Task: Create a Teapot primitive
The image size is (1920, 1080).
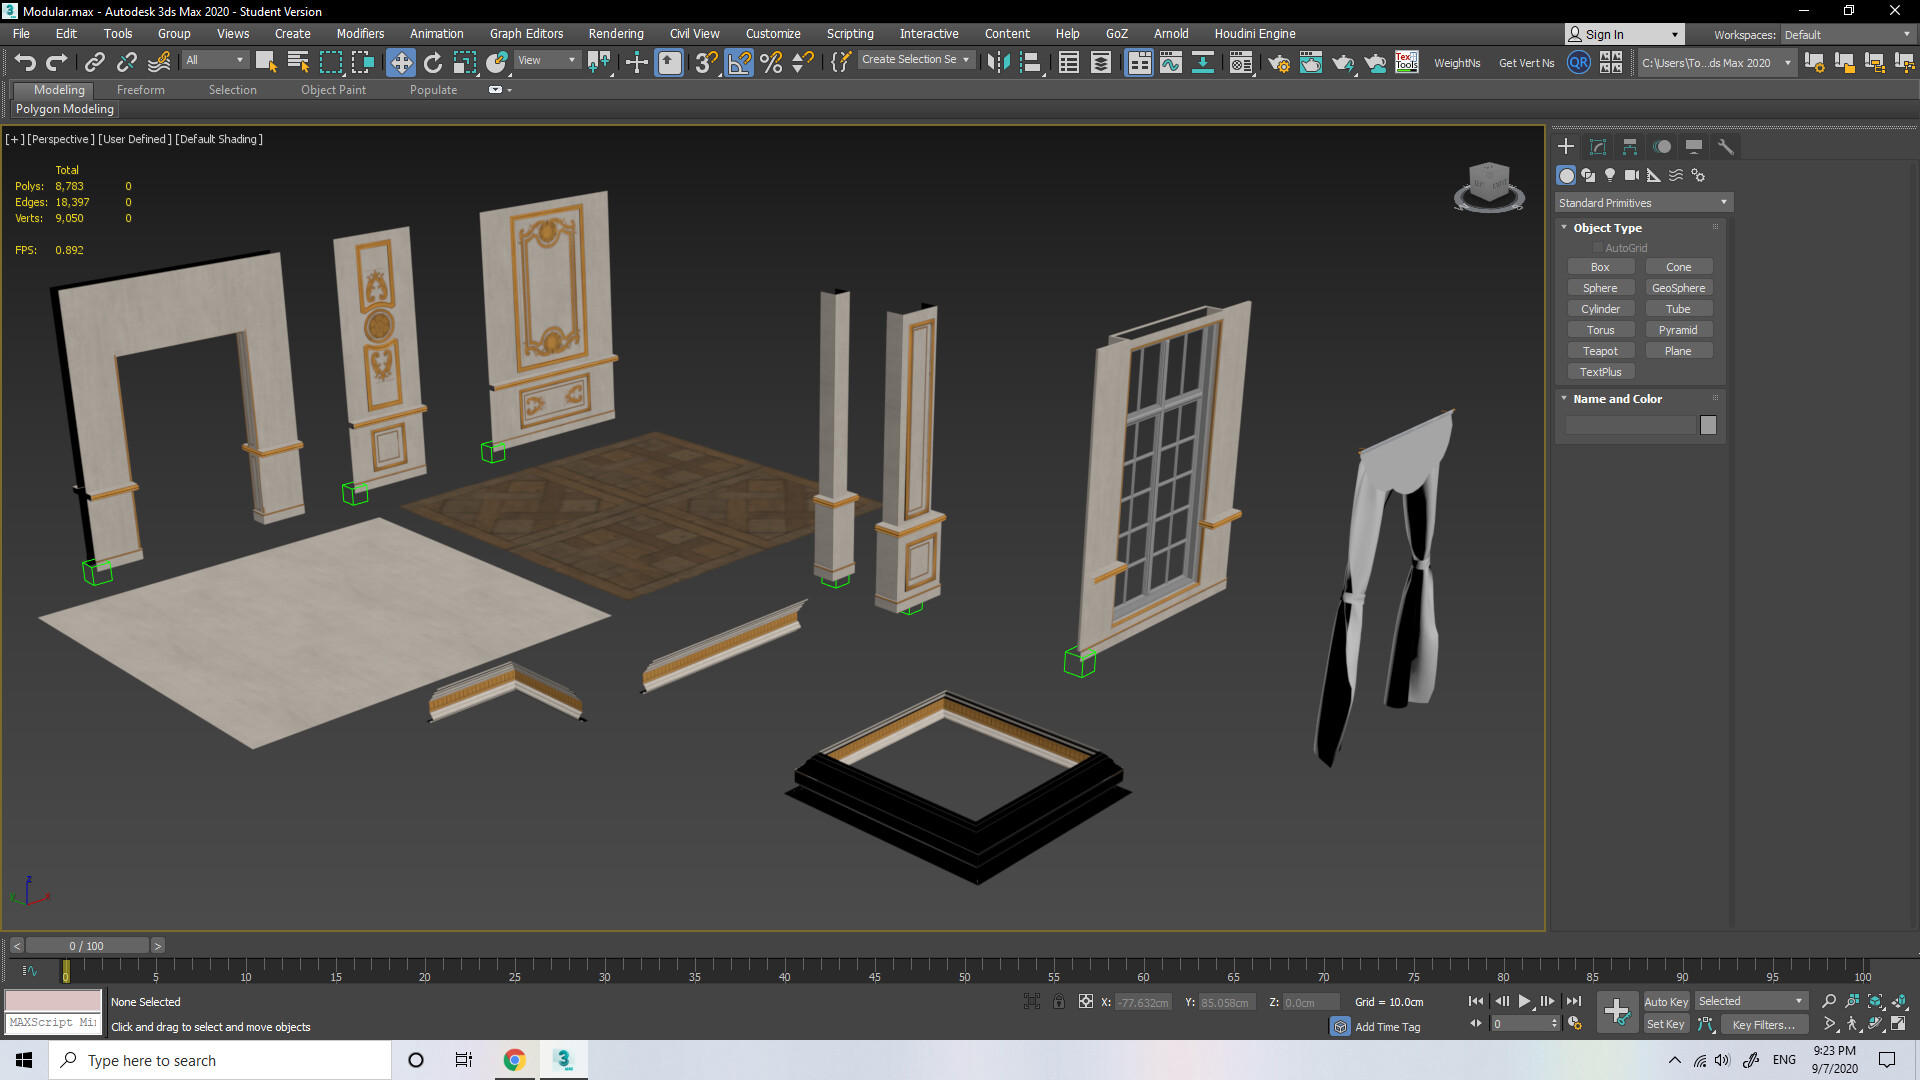Action: tap(1601, 350)
